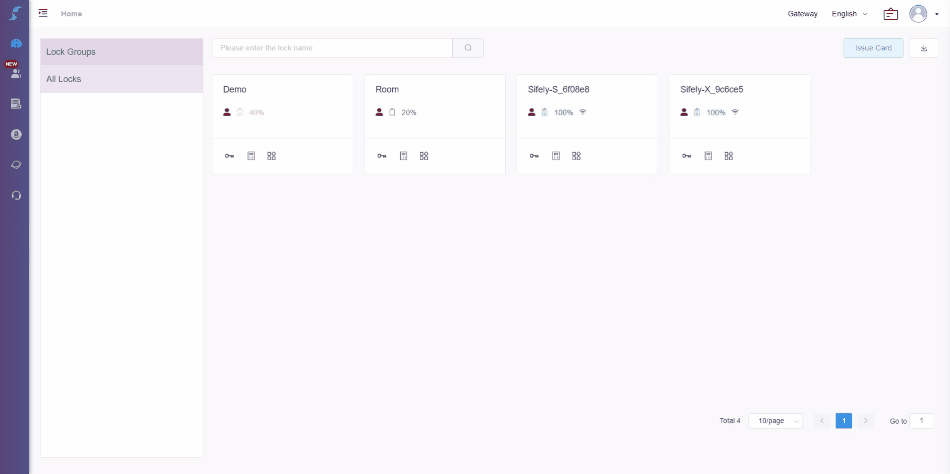Open the English language dropdown
This screenshot has width=950, height=474.
[849, 14]
